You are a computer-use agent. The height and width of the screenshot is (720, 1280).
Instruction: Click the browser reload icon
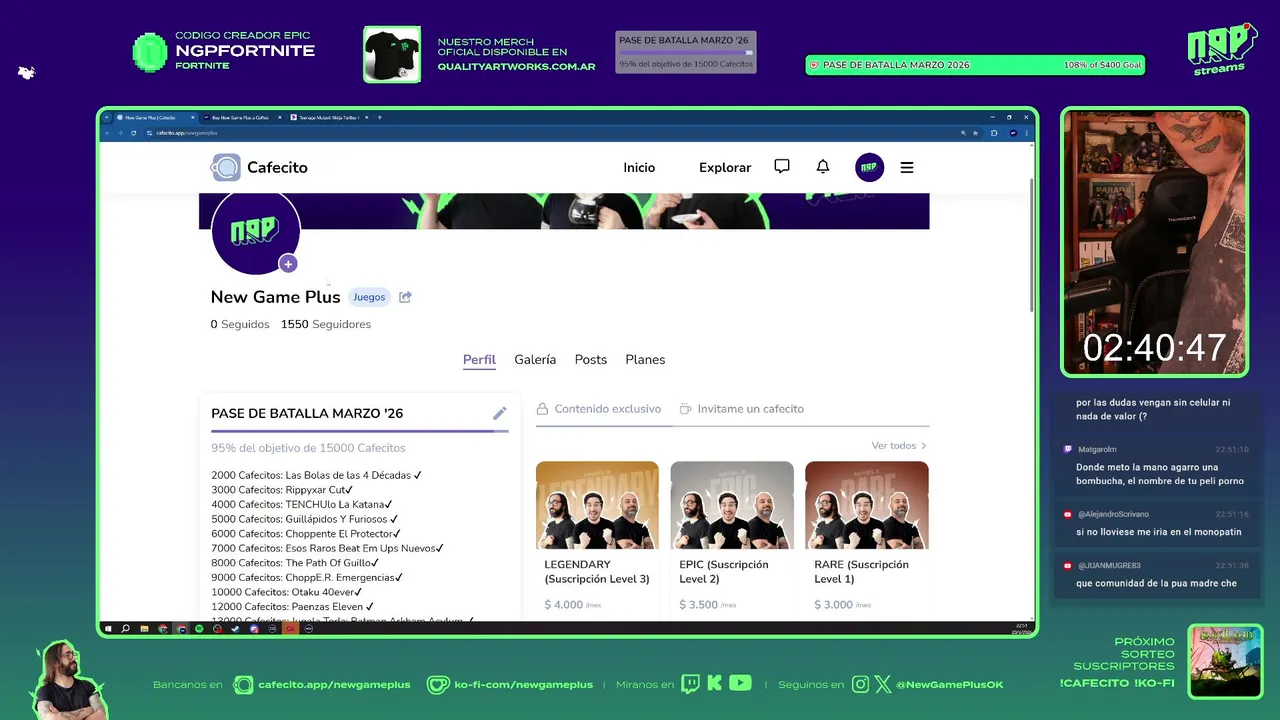tap(133, 133)
